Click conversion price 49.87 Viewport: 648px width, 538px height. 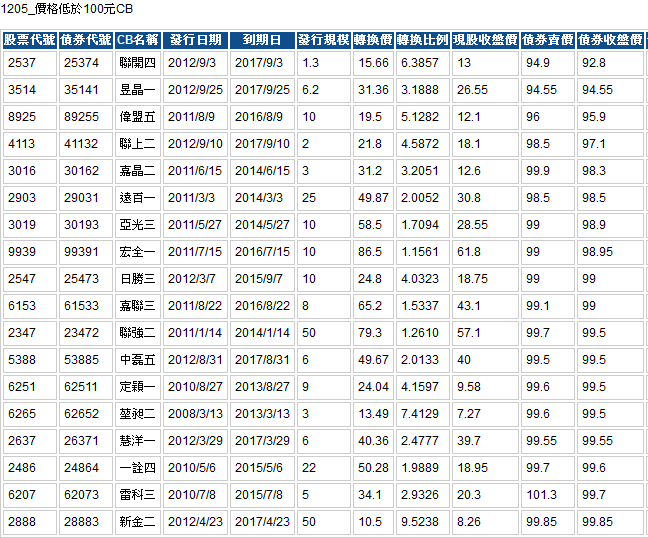[x=373, y=198]
